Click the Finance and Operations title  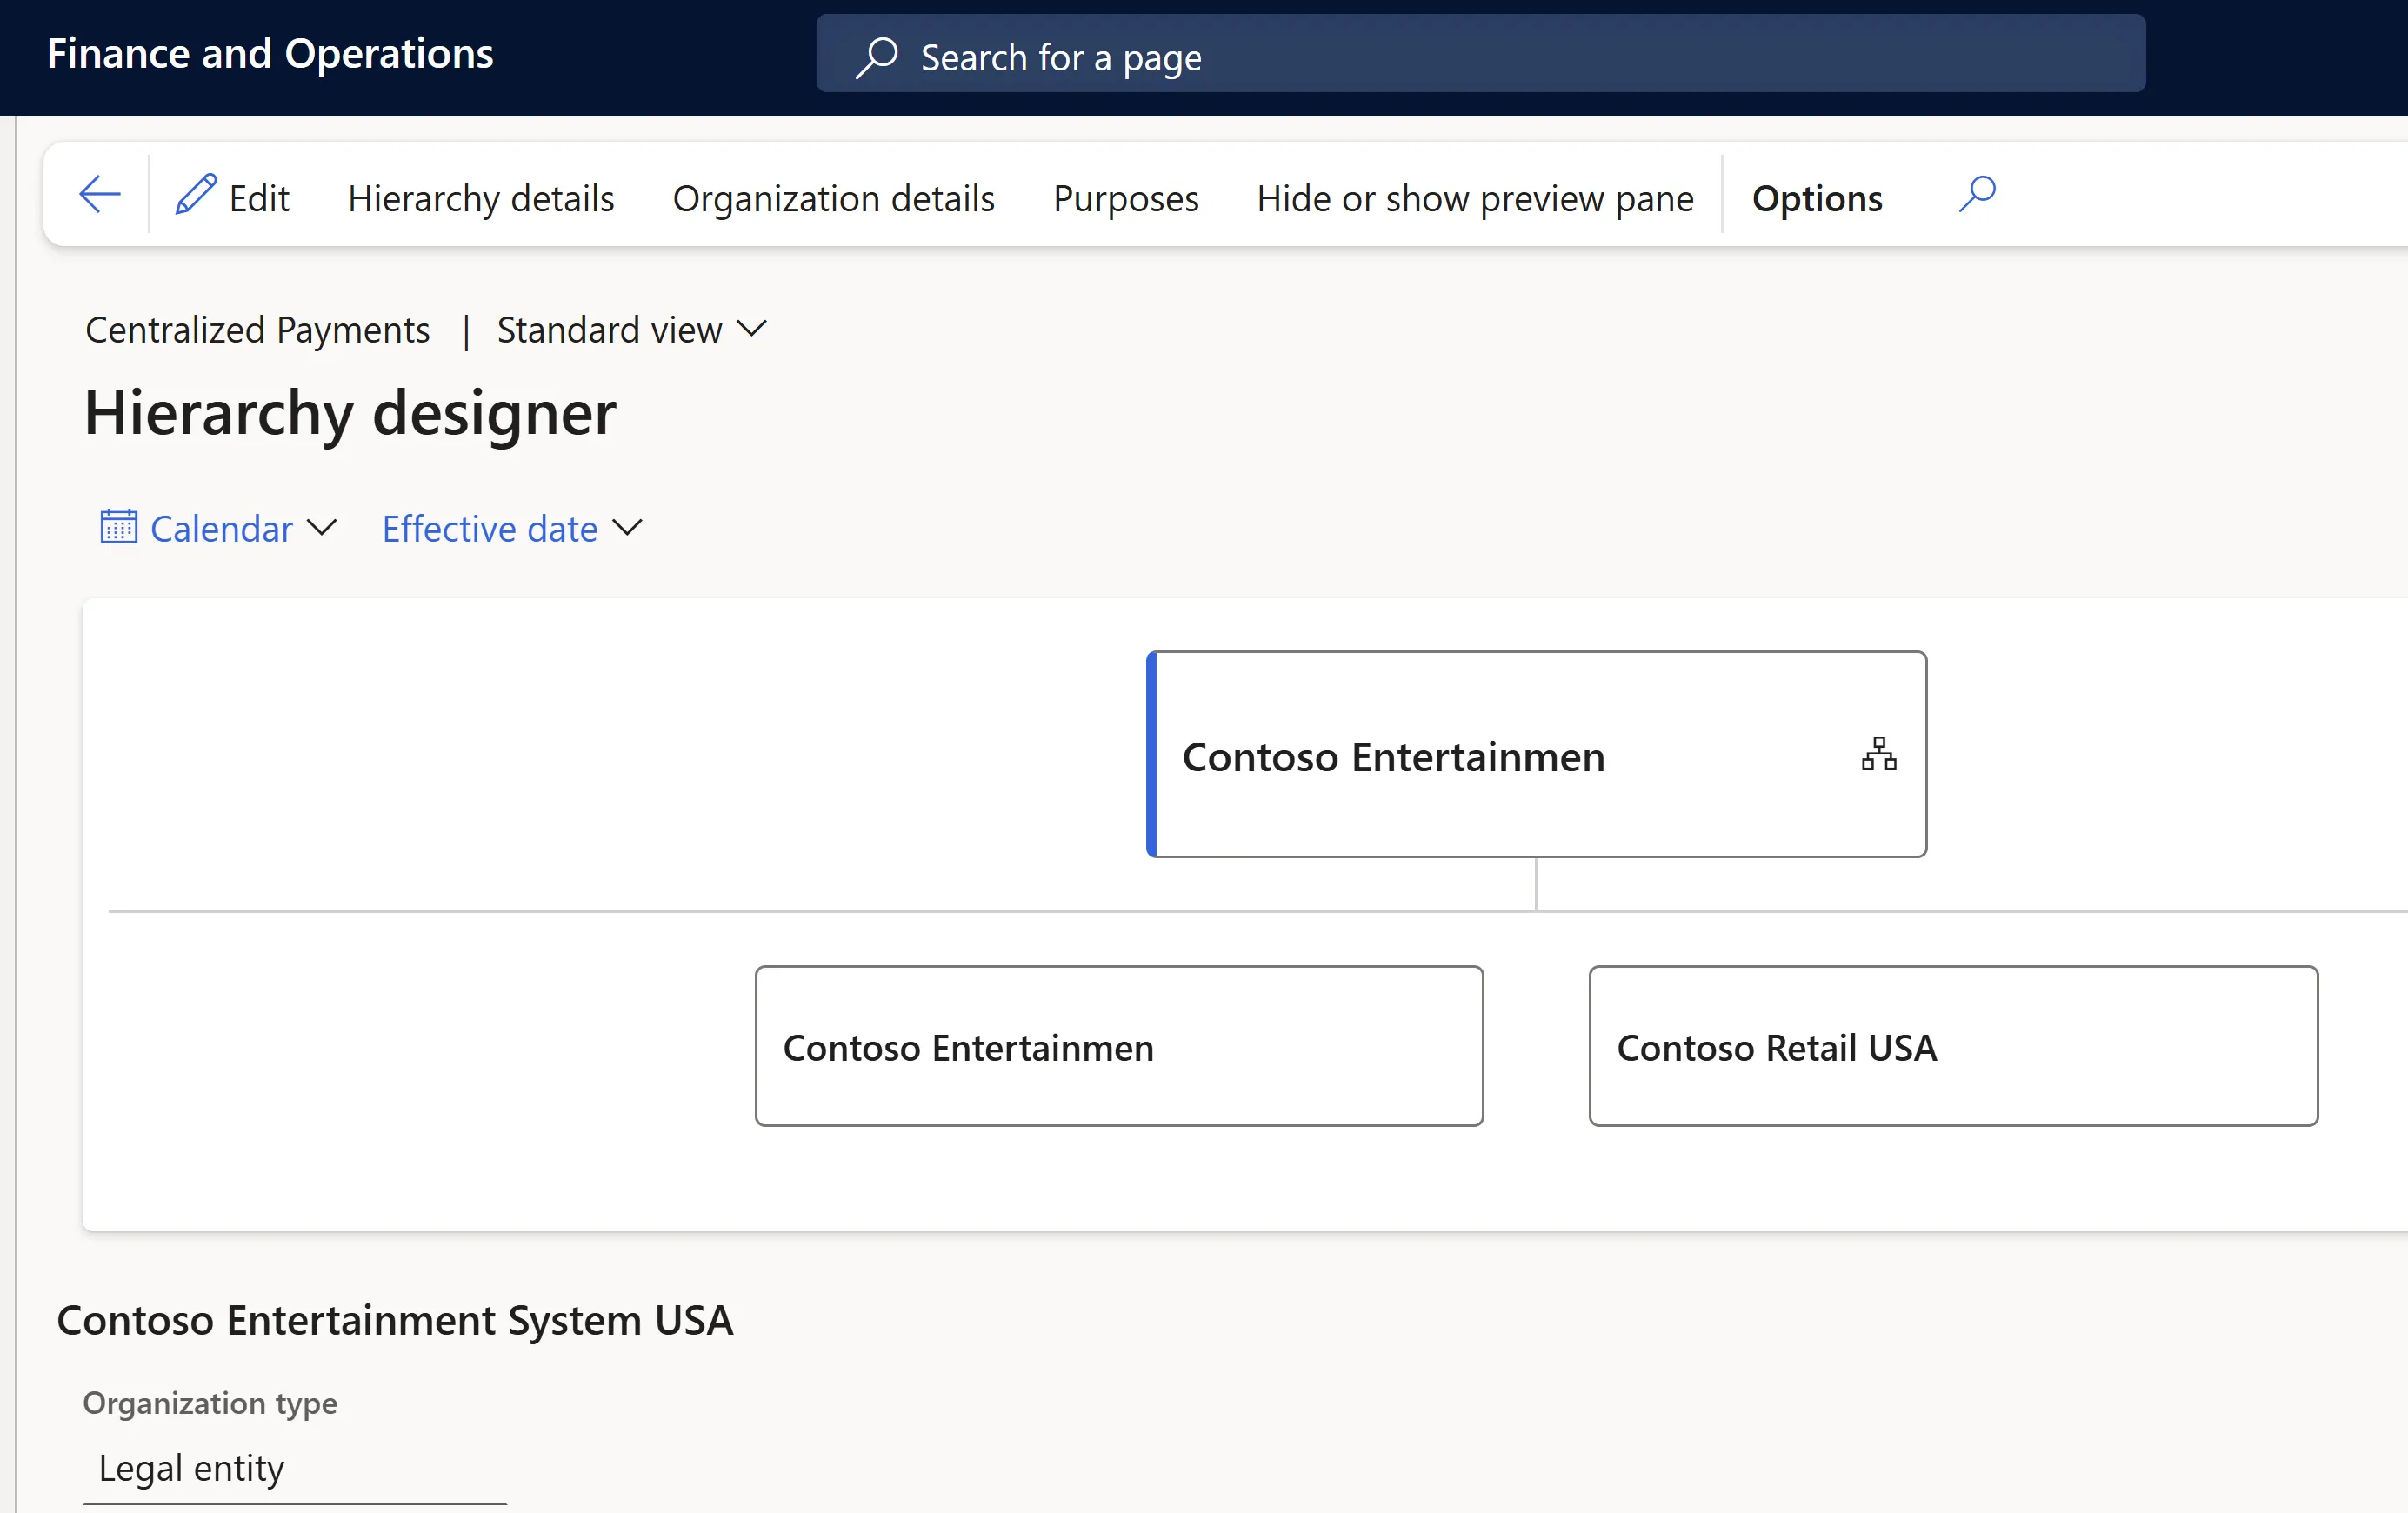[x=270, y=54]
